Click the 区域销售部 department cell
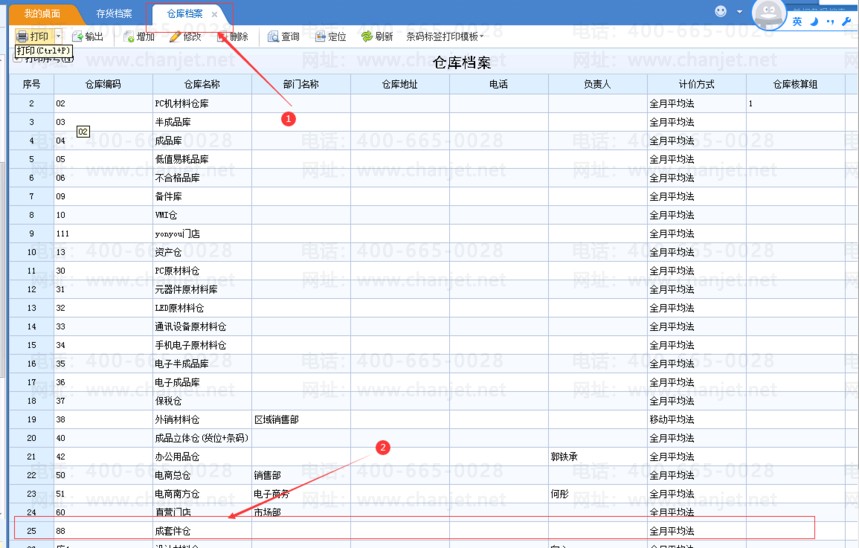The width and height of the screenshot is (859, 548). click(301, 420)
